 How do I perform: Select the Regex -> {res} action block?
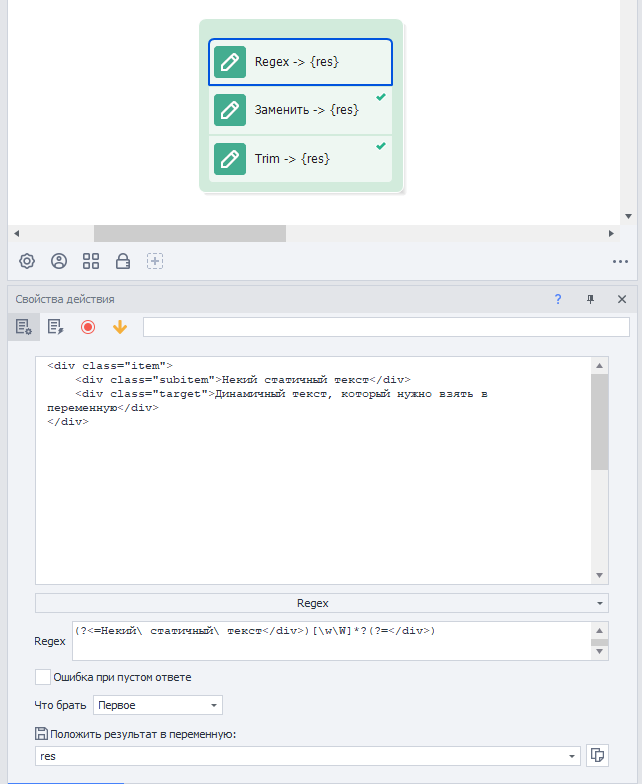click(x=300, y=62)
